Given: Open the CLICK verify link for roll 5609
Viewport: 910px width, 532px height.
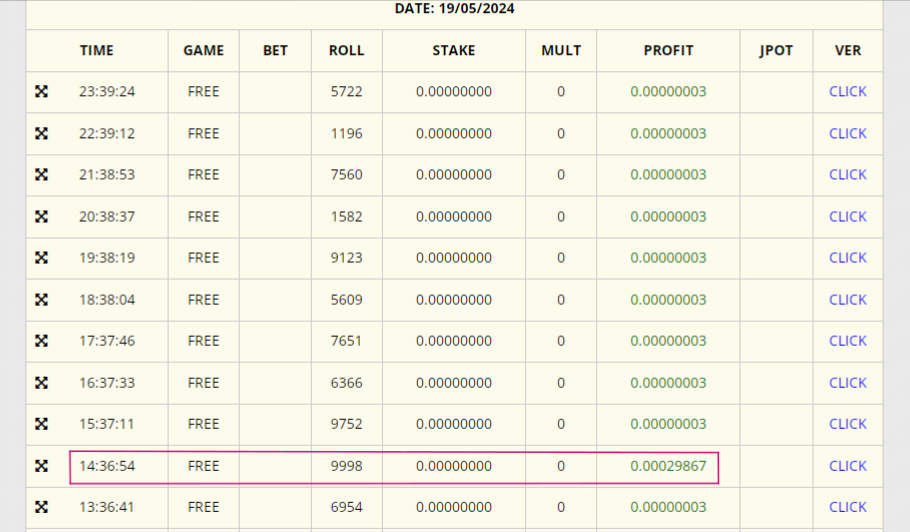Looking at the screenshot, I should (x=847, y=299).
